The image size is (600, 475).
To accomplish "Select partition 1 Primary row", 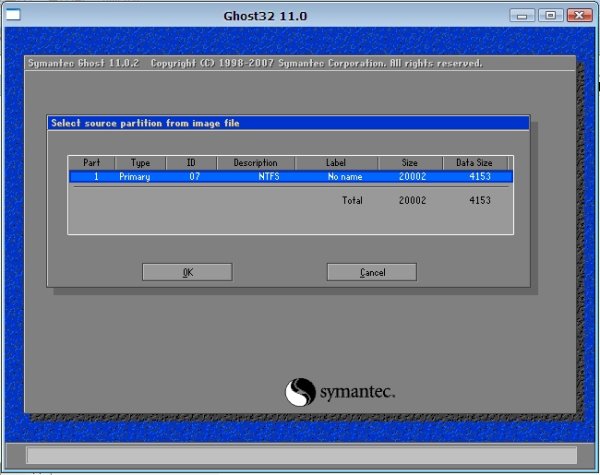I will pos(290,176).
